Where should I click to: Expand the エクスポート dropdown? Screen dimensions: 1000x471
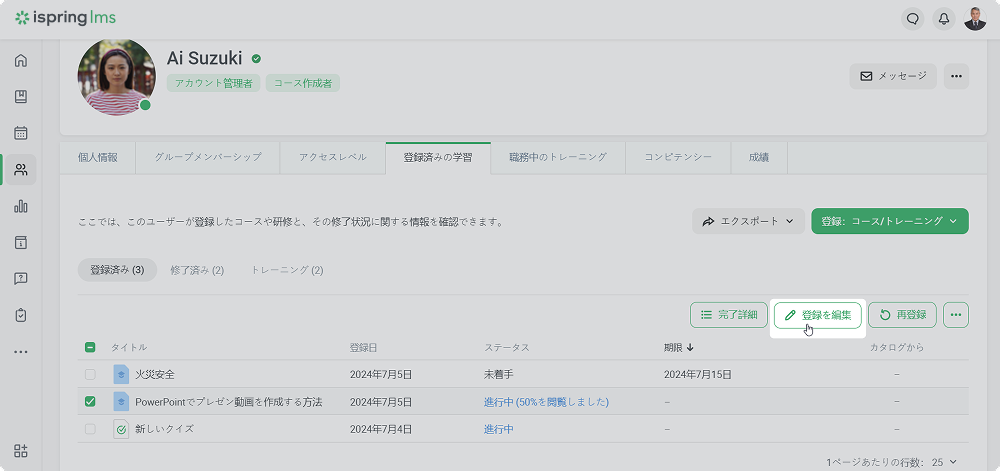pyautogui.click(x=748, y=221)
